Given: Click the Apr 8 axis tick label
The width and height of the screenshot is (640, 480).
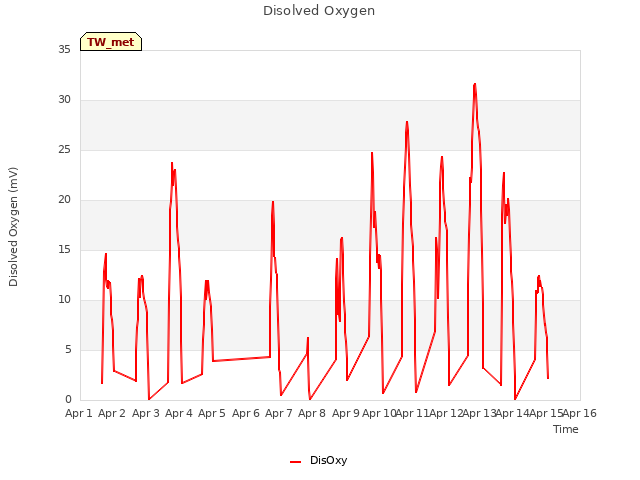Looking at the screenshot, I should pyautogui.click(x=312, y=413).
